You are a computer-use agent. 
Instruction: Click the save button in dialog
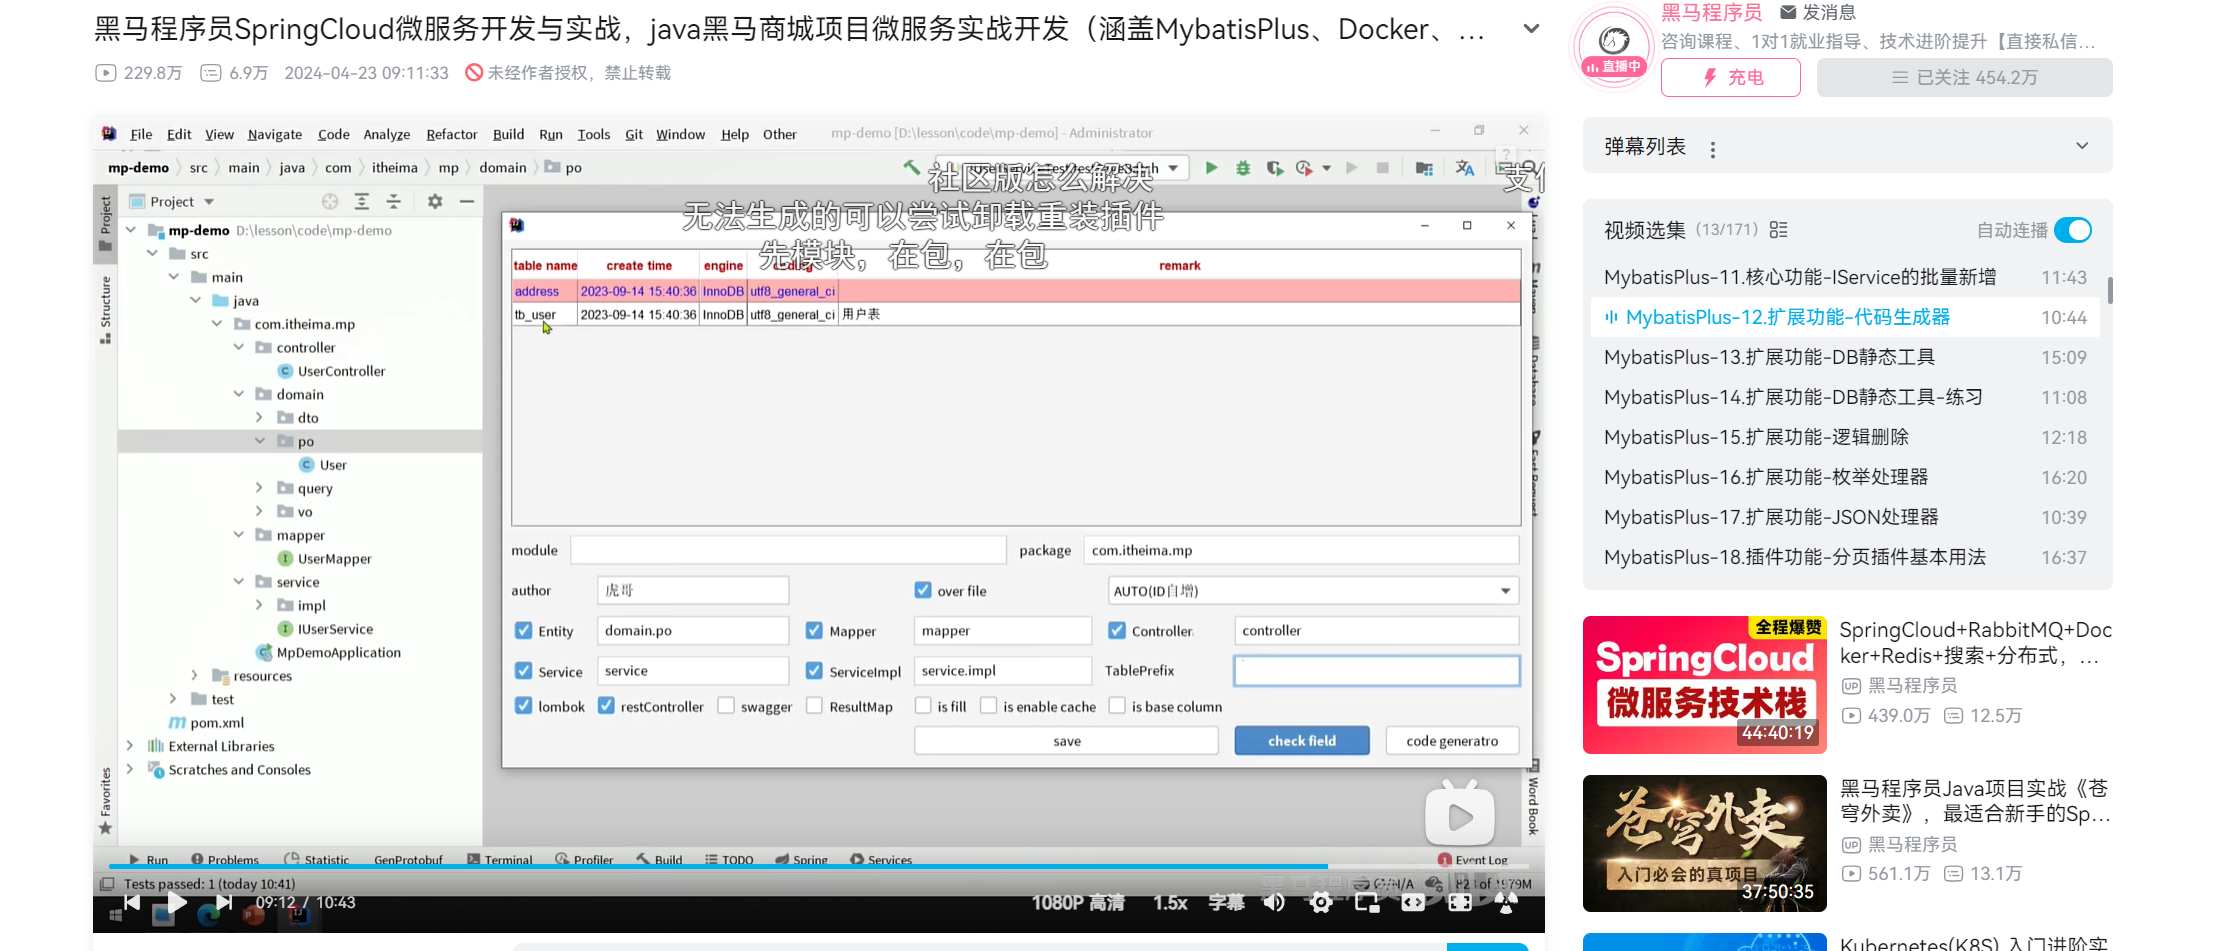click(1066, 740)
